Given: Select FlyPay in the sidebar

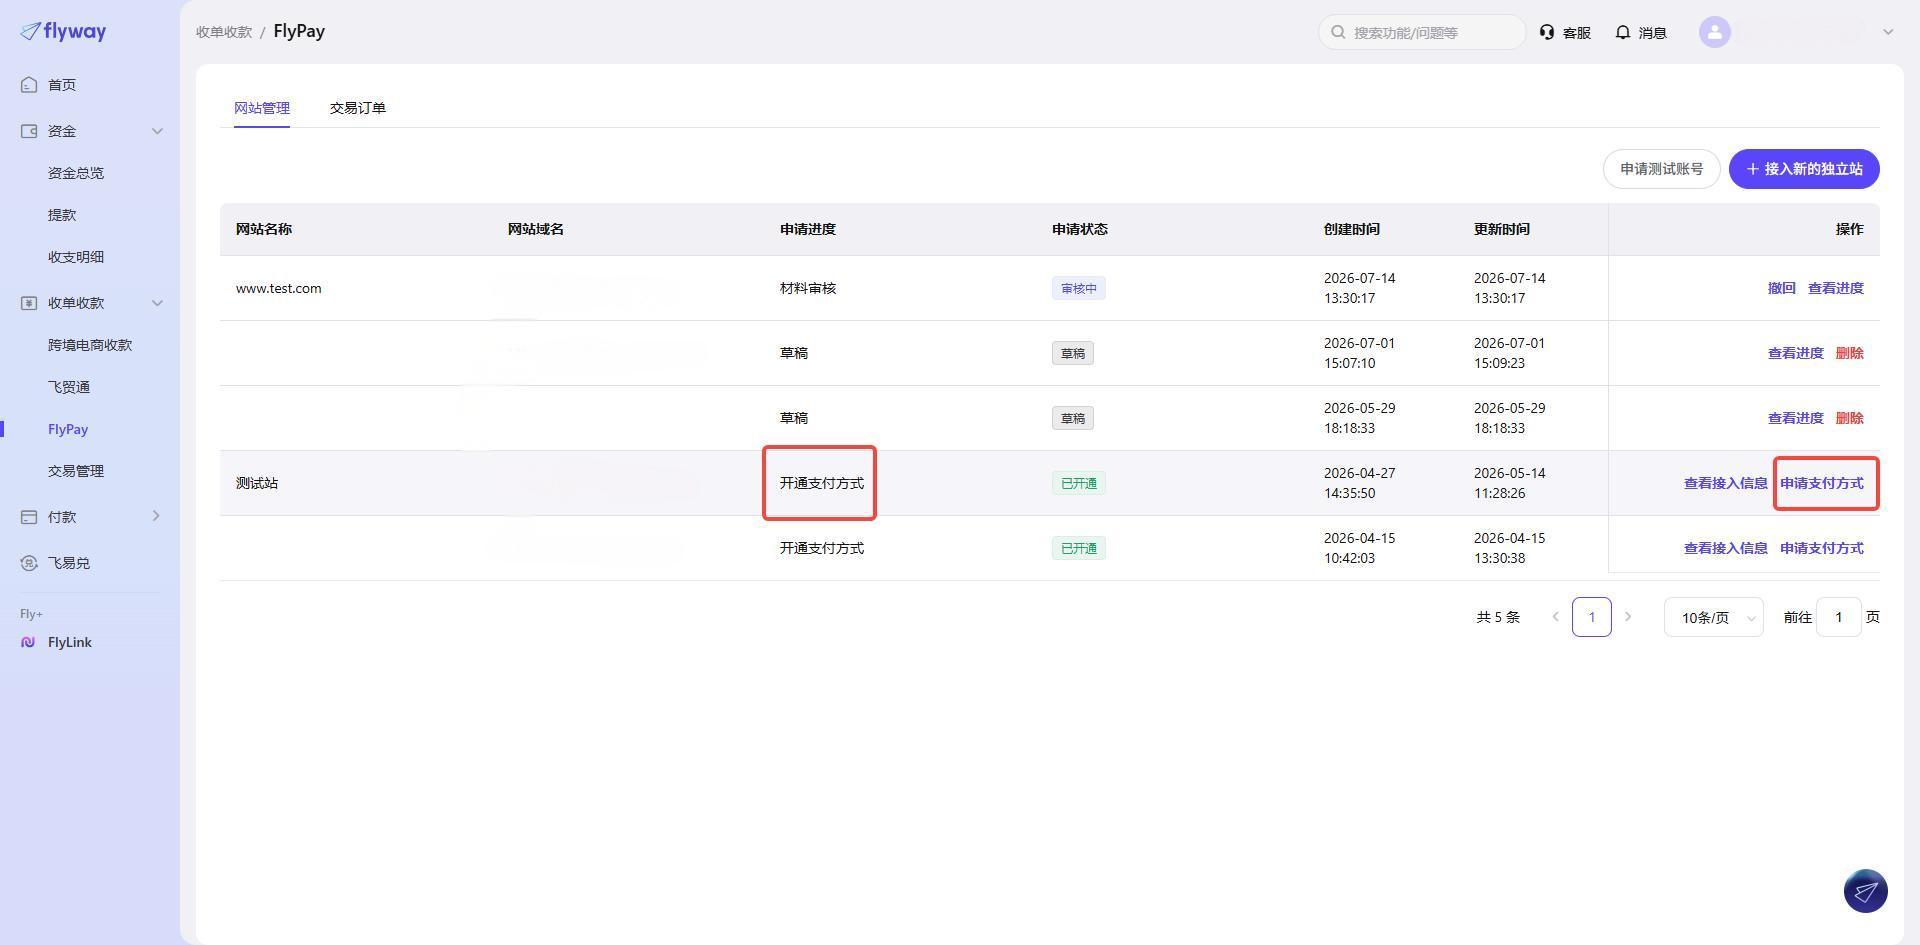Looking at the screenshot, I should pyautogui.click(x=68, y=429).
